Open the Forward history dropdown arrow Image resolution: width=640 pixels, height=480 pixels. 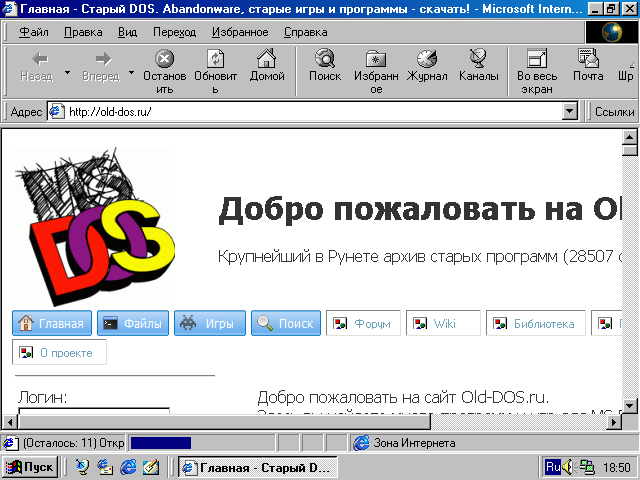(131, 73)
